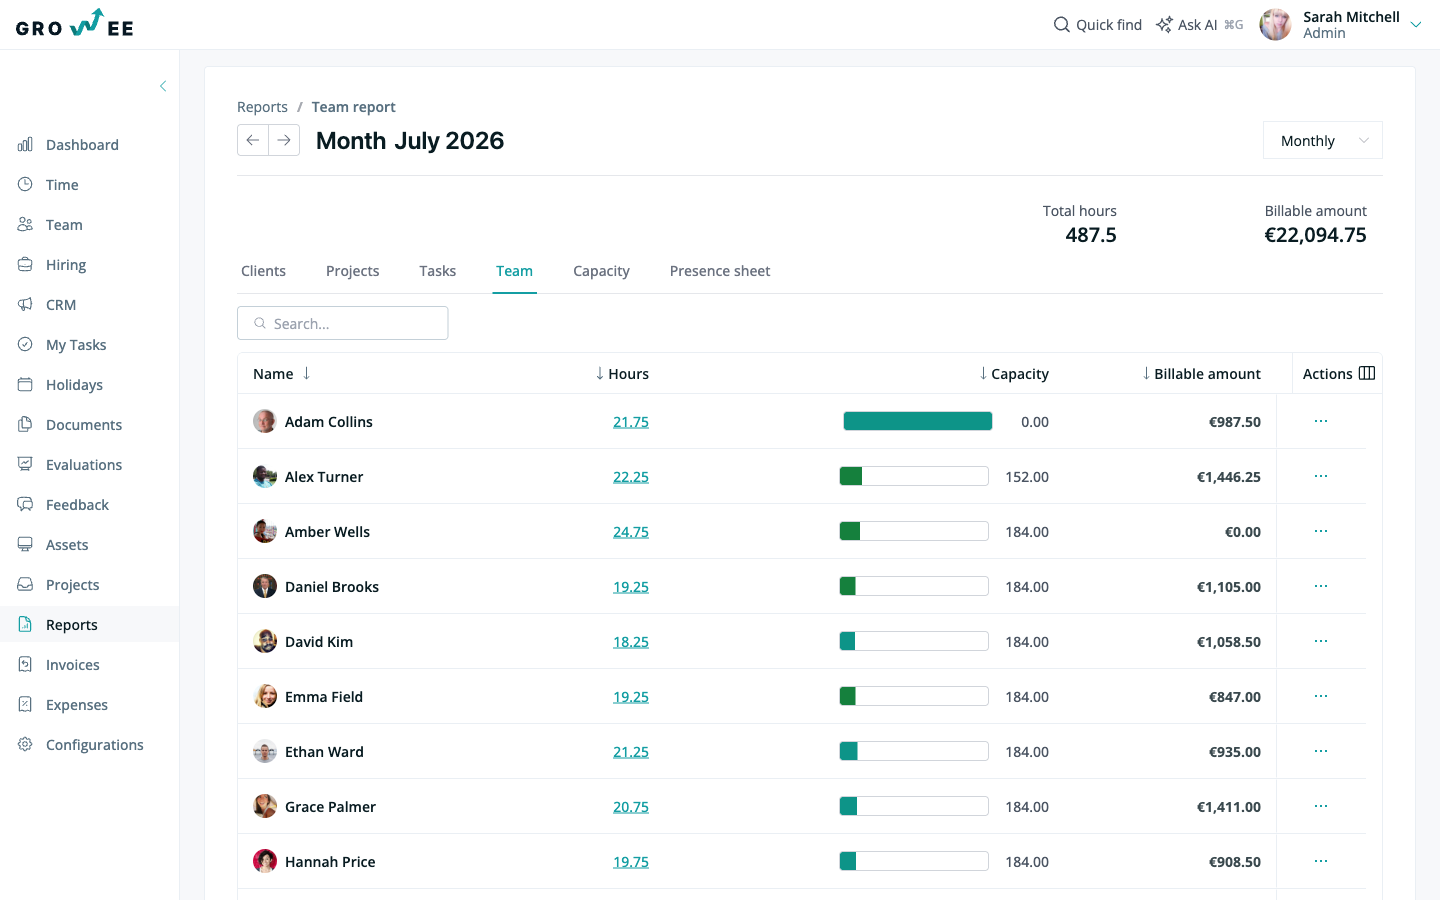Open actions menu for Ethan Ward

[1321, 751]
